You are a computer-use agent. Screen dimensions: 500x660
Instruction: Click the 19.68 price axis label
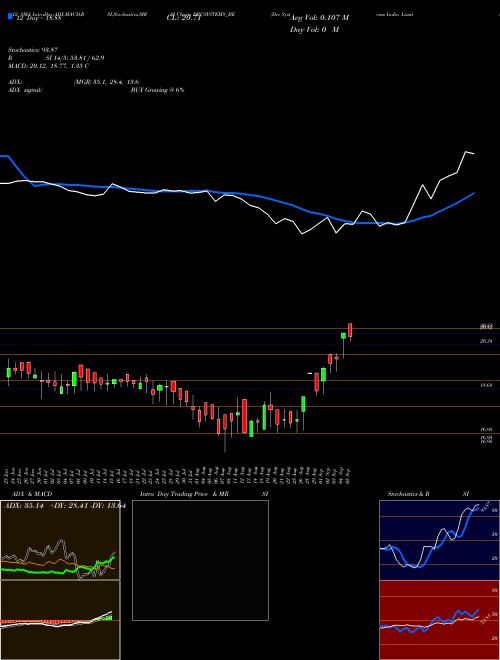click(x=486, y=386)
